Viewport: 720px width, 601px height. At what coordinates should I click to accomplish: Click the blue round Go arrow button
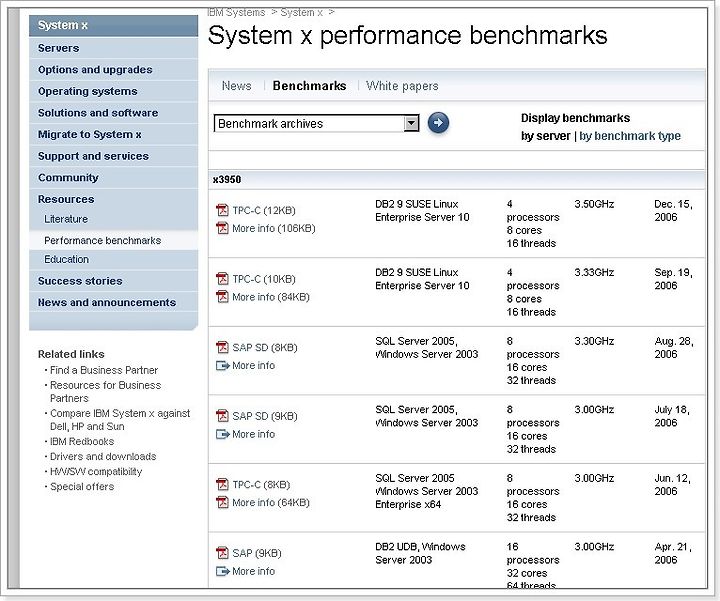[438, 123]
